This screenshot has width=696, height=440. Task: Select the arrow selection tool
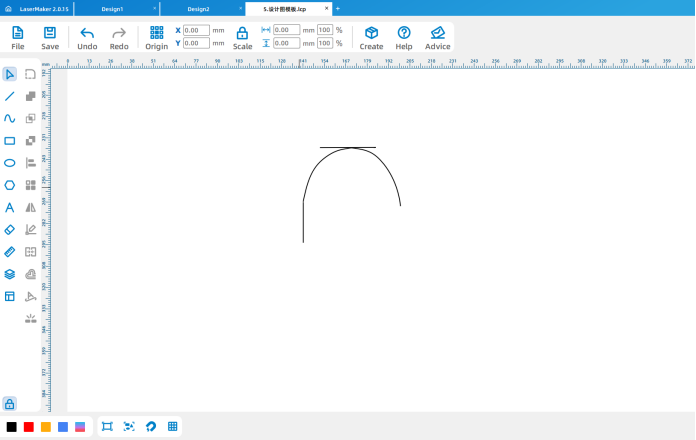click(10, 74)
